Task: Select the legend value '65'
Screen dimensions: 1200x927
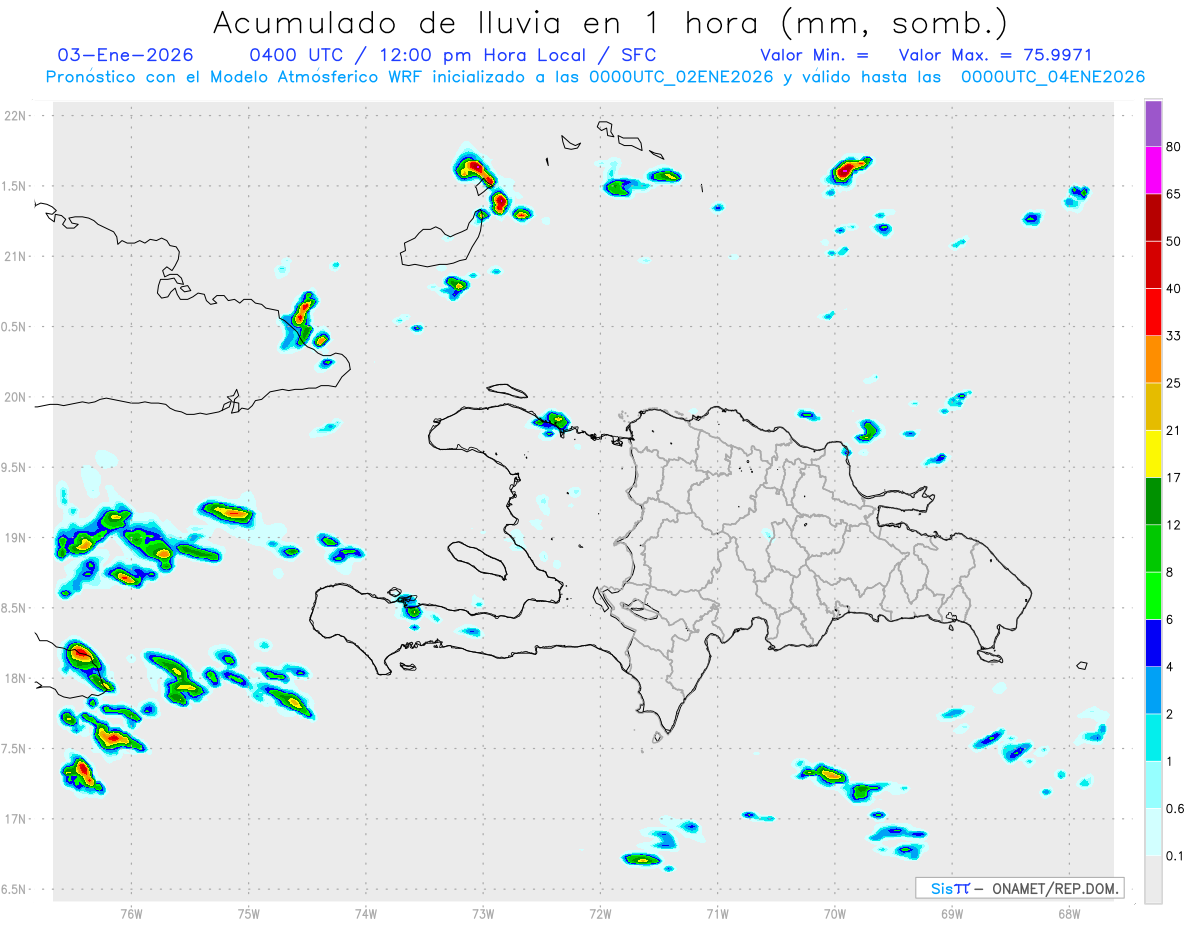Action: [x=1174, y=194]
